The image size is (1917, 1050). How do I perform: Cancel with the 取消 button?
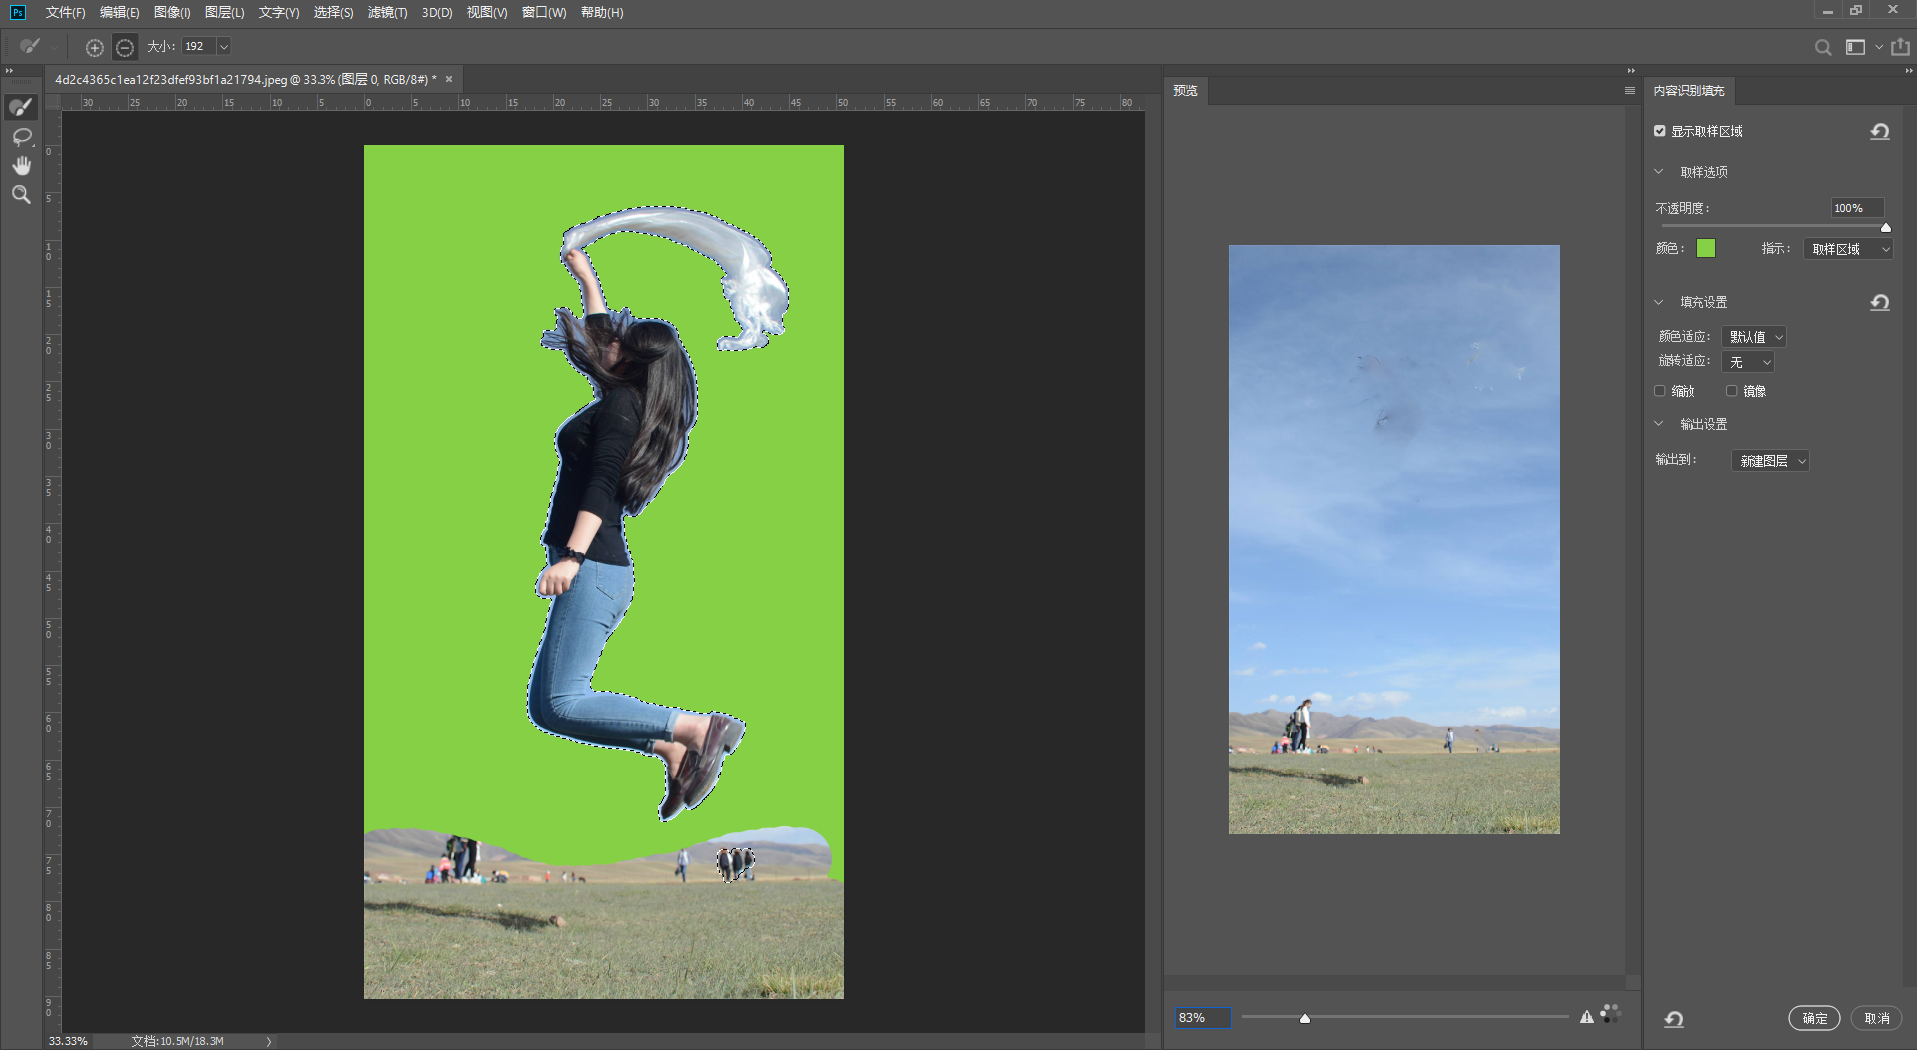(1877, 1018)
